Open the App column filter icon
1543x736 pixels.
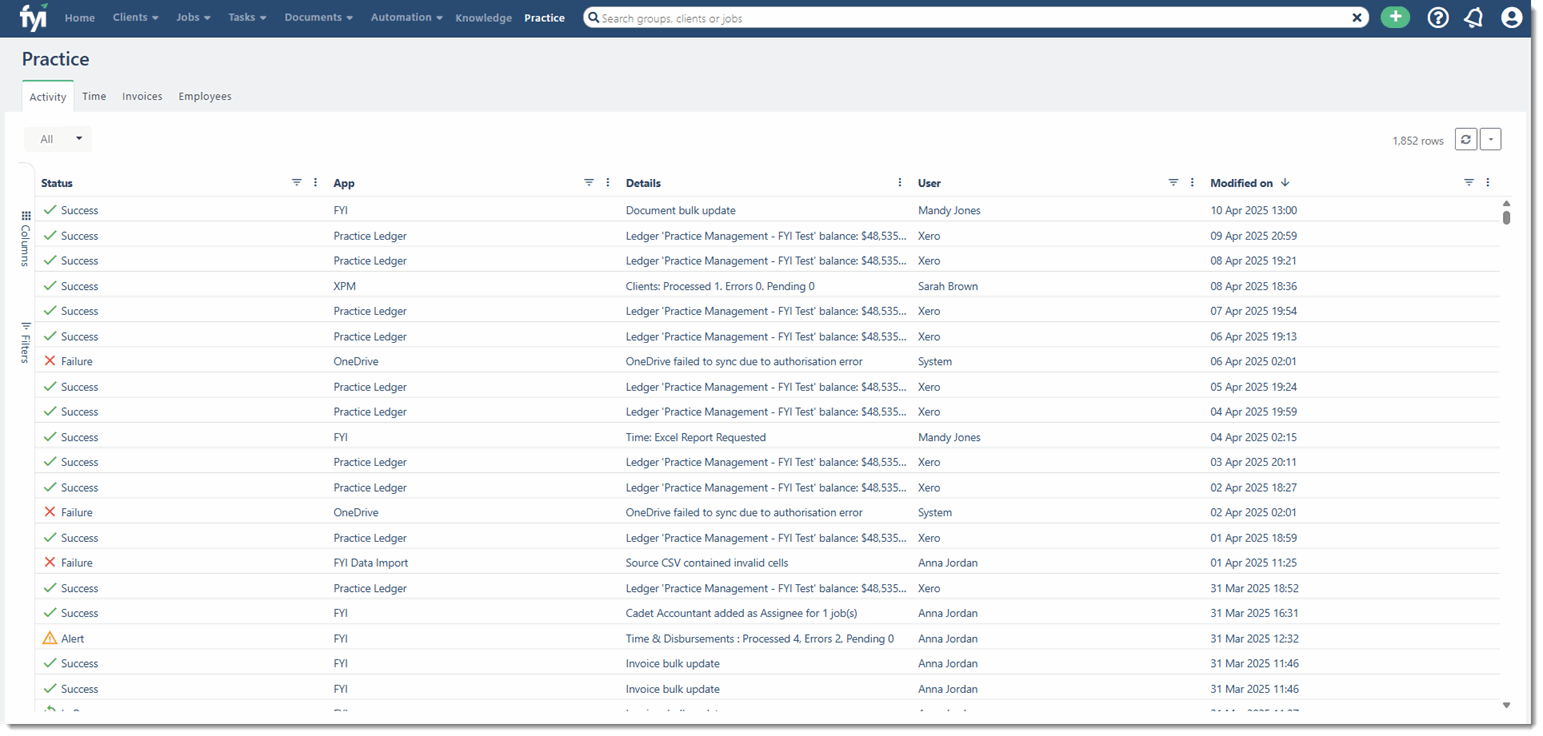[x=589, y=183]
